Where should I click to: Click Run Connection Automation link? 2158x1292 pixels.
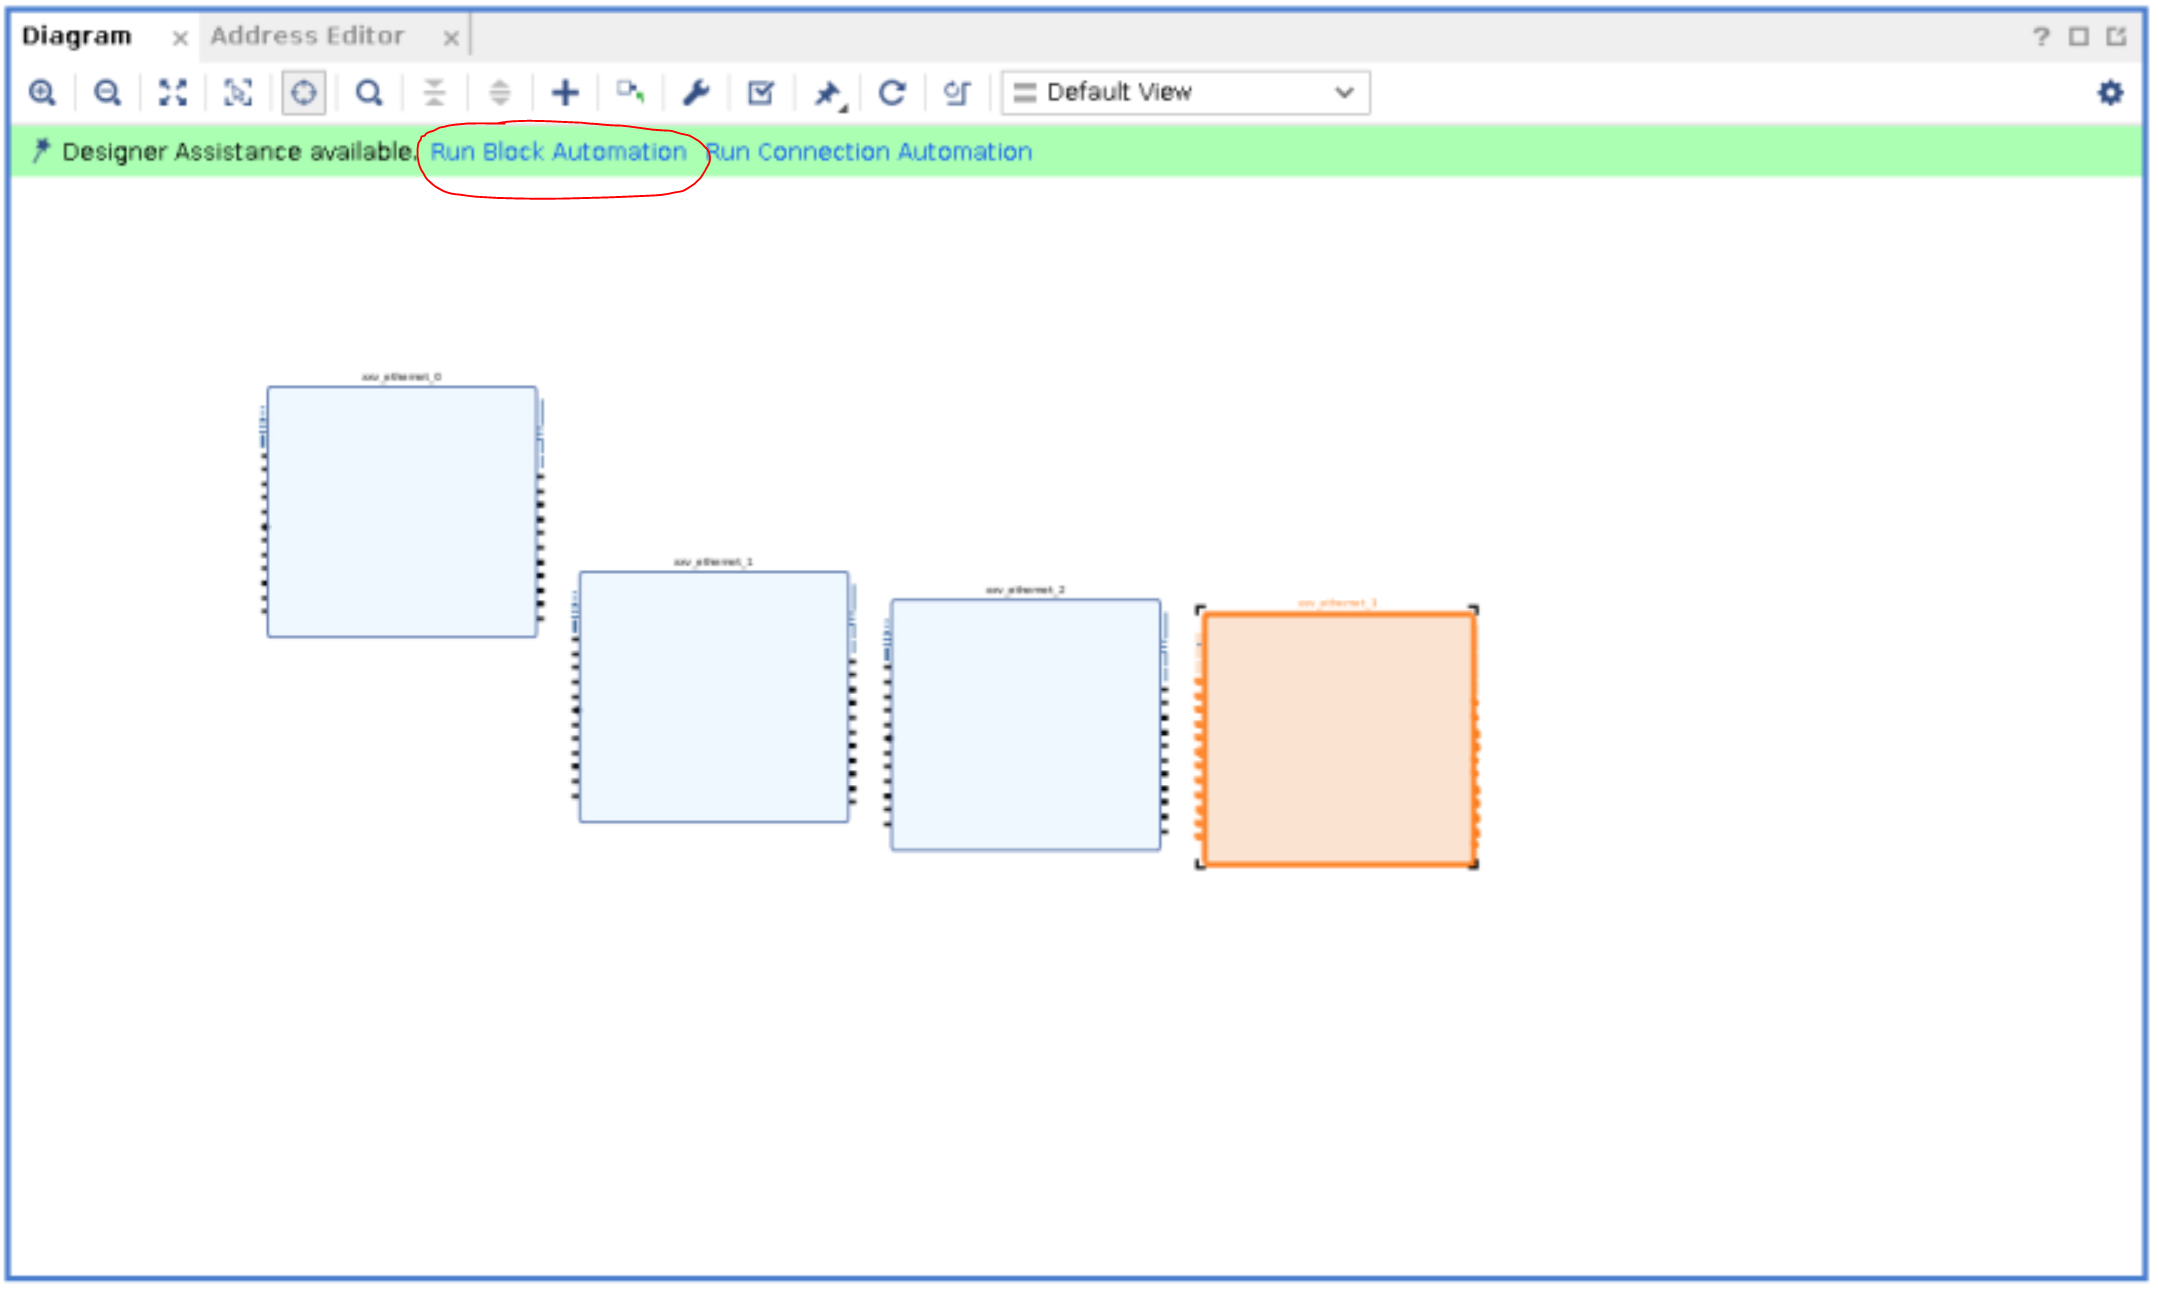point(869,152)
